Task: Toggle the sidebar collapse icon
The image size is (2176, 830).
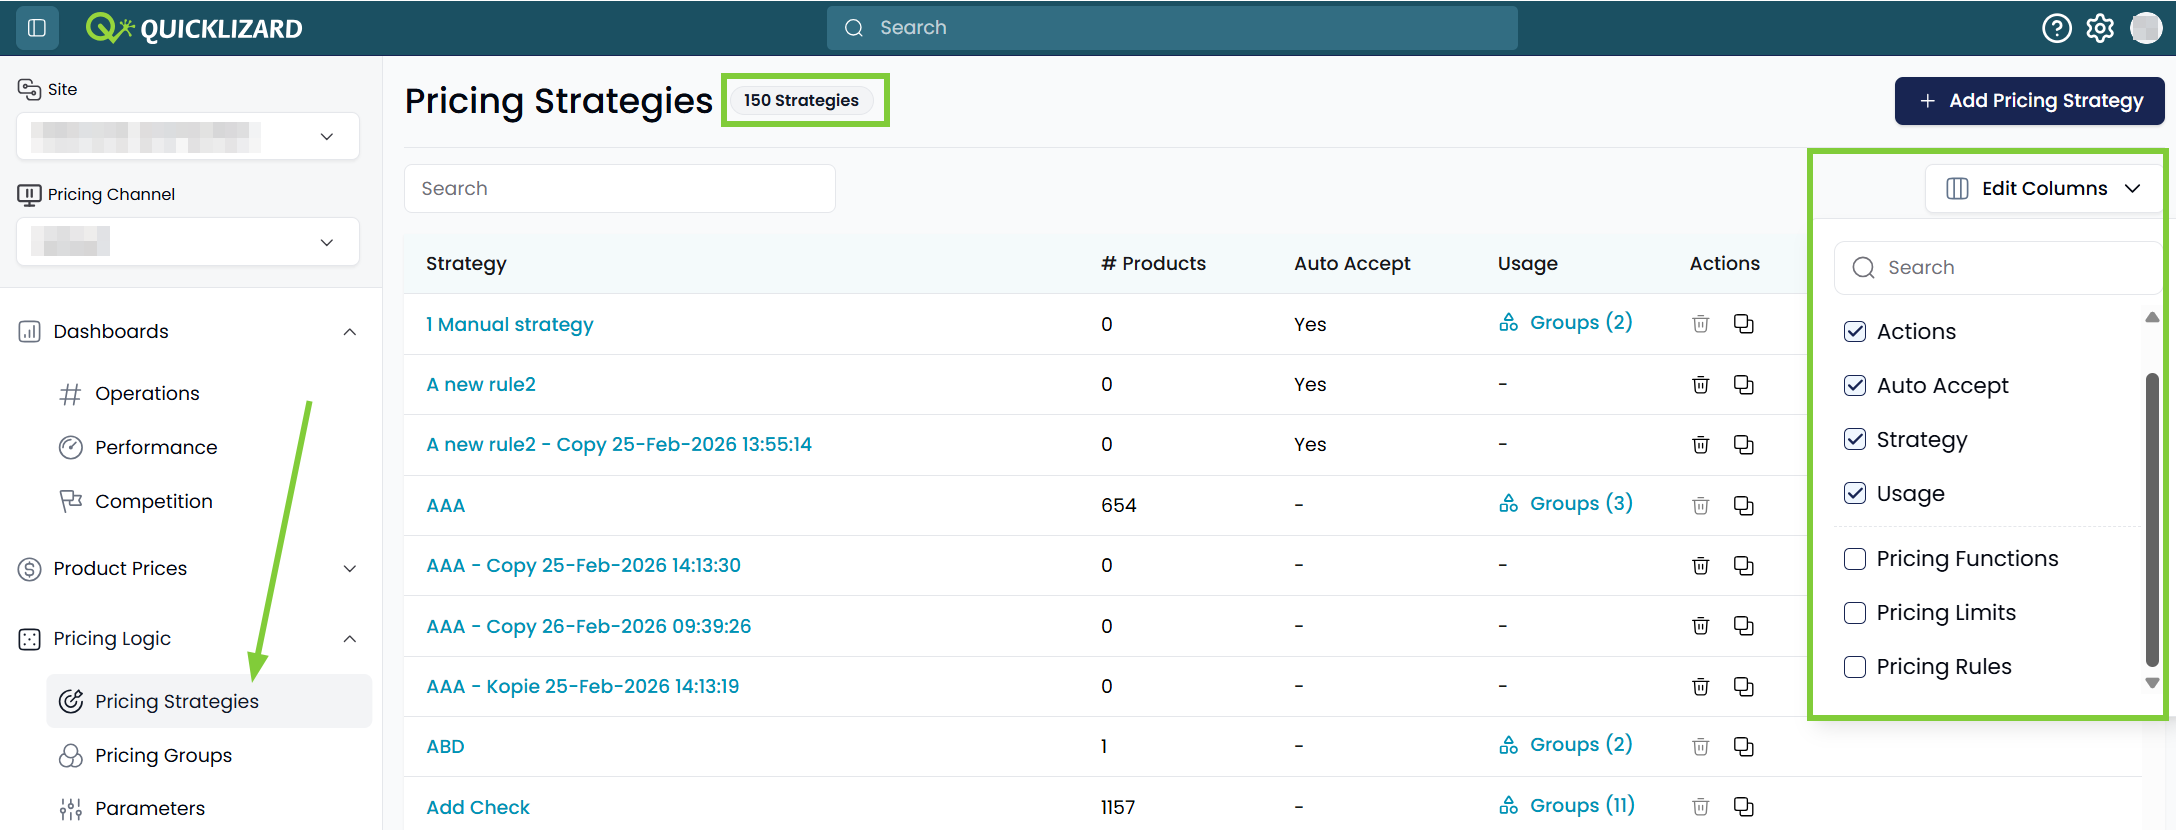Action: pos(37,28)
